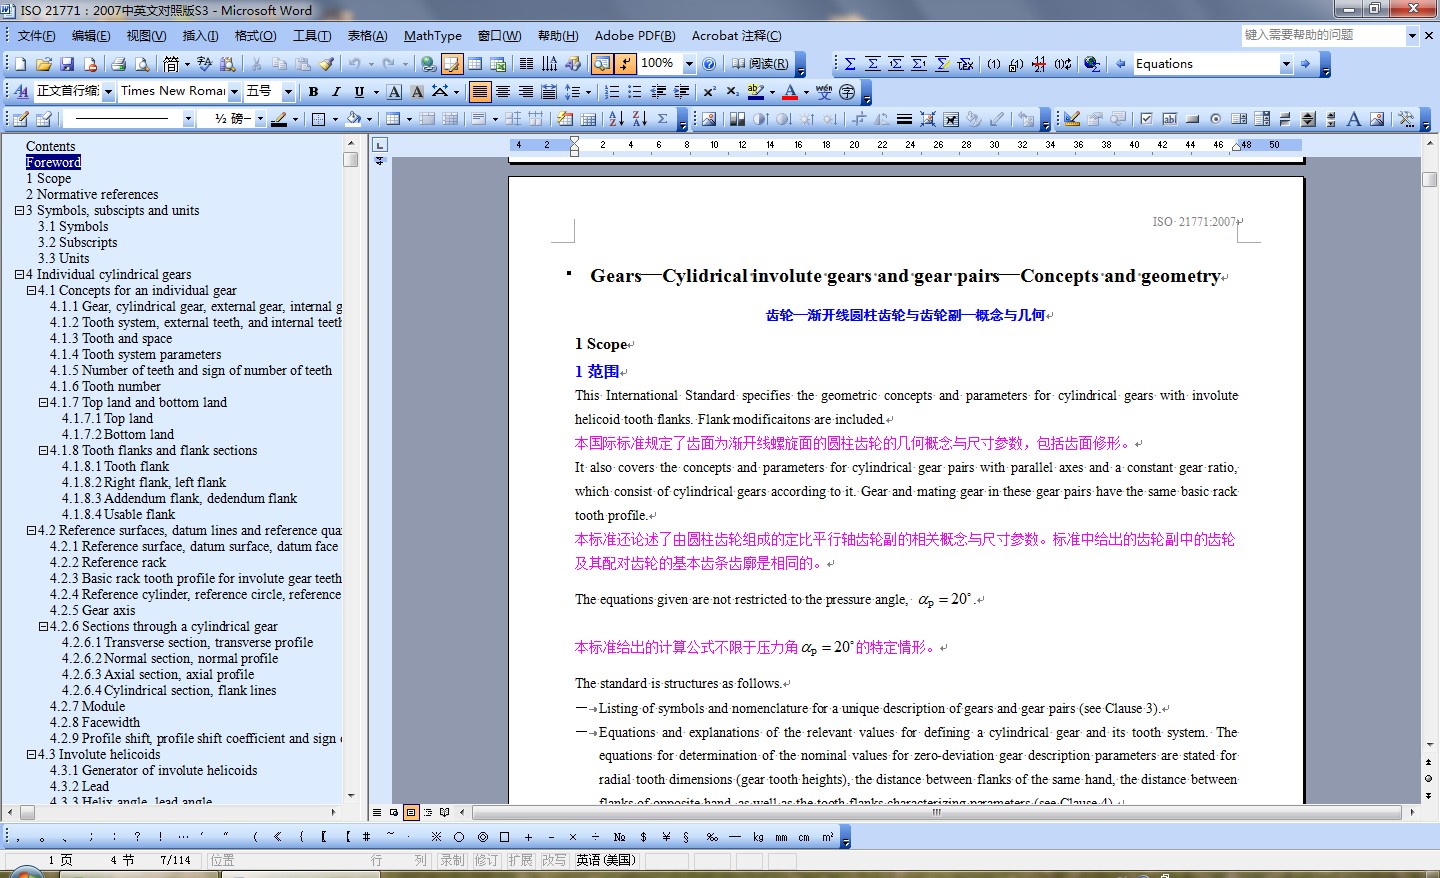Viewport: 1440px width, 878px height.
Task: Insert a table from the Standard toolbar
Action: [475, 64]
